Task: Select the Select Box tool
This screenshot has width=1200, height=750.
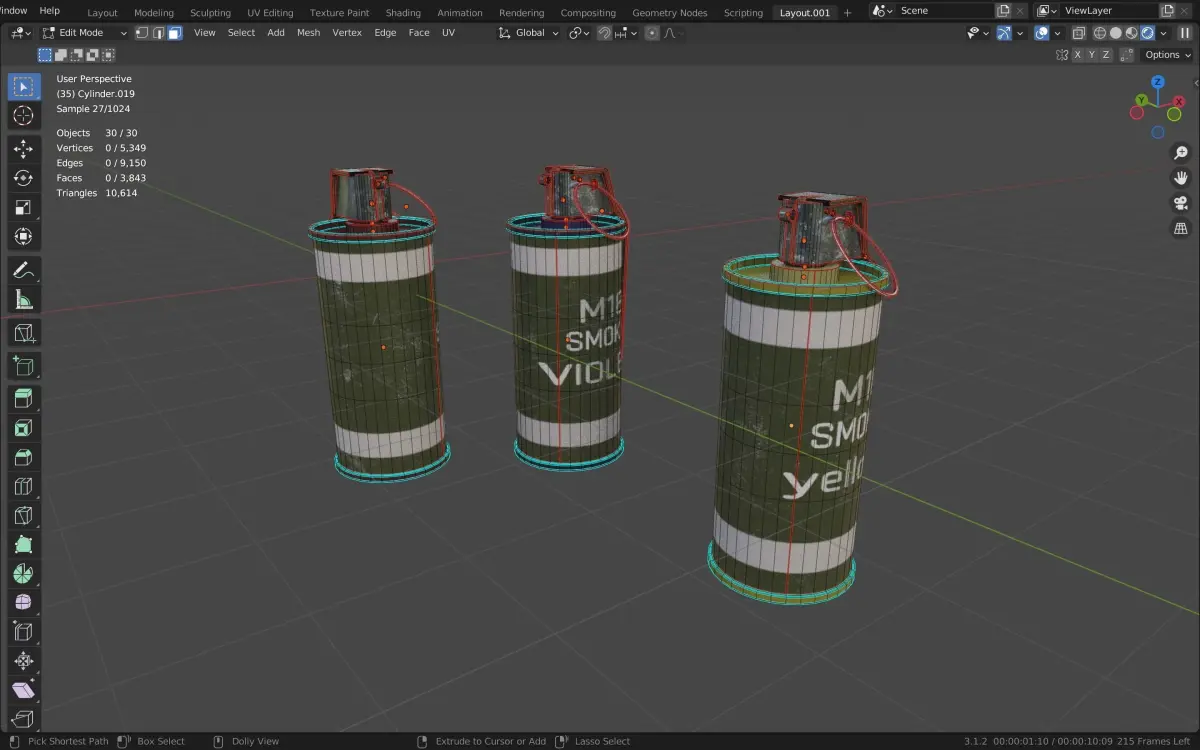Action: [x=23, y=86]
